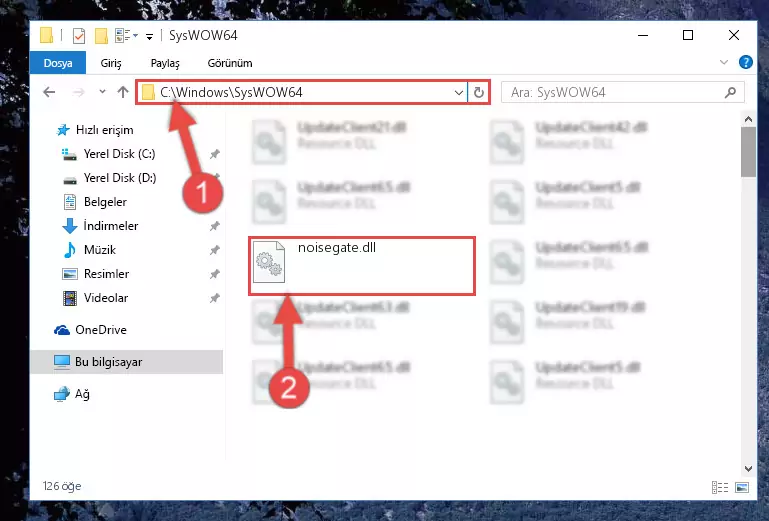Switch to the Giriş ribbon tab
The width and height of the screenshot is (769, 521).
tap(111, 63)
